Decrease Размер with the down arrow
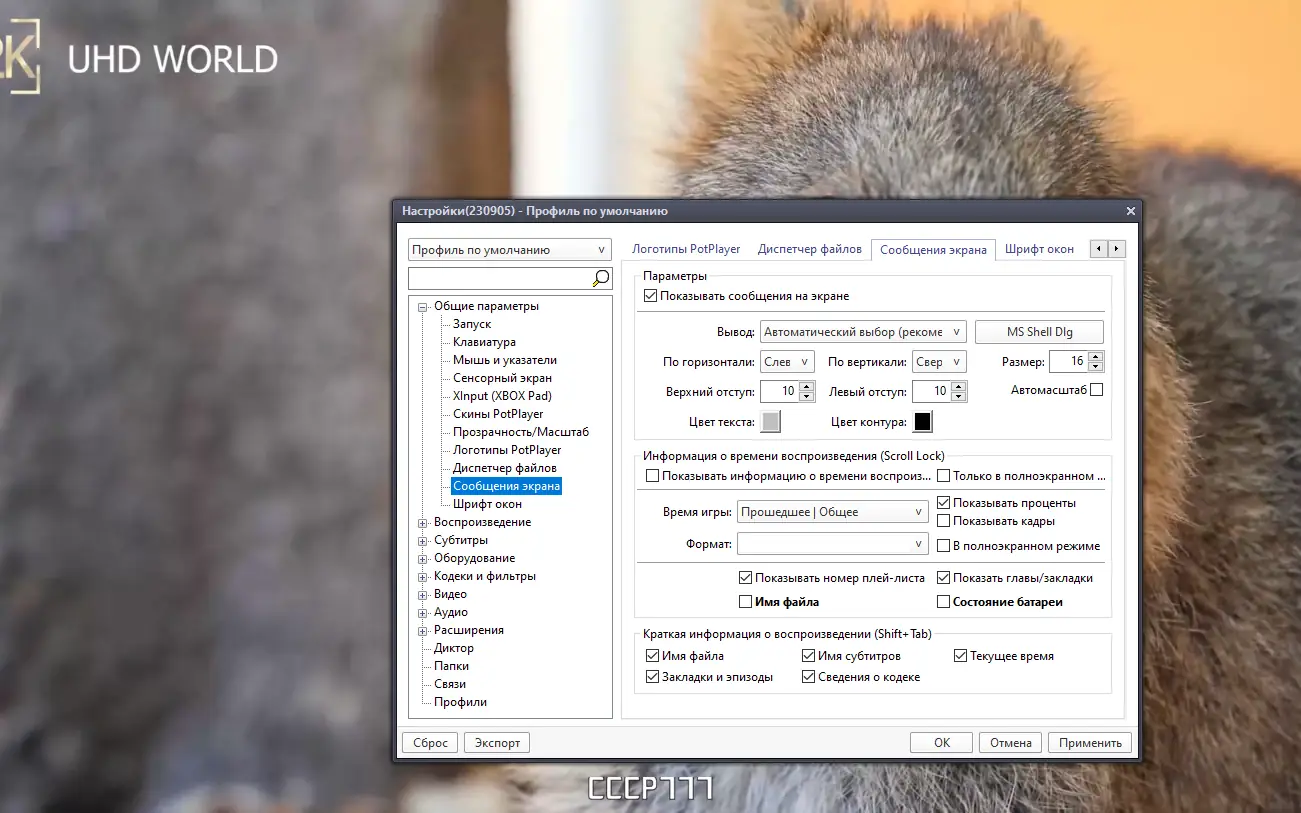Image resolution: width=1301 pixels, height=813 pixels. tap(1096, 367)
